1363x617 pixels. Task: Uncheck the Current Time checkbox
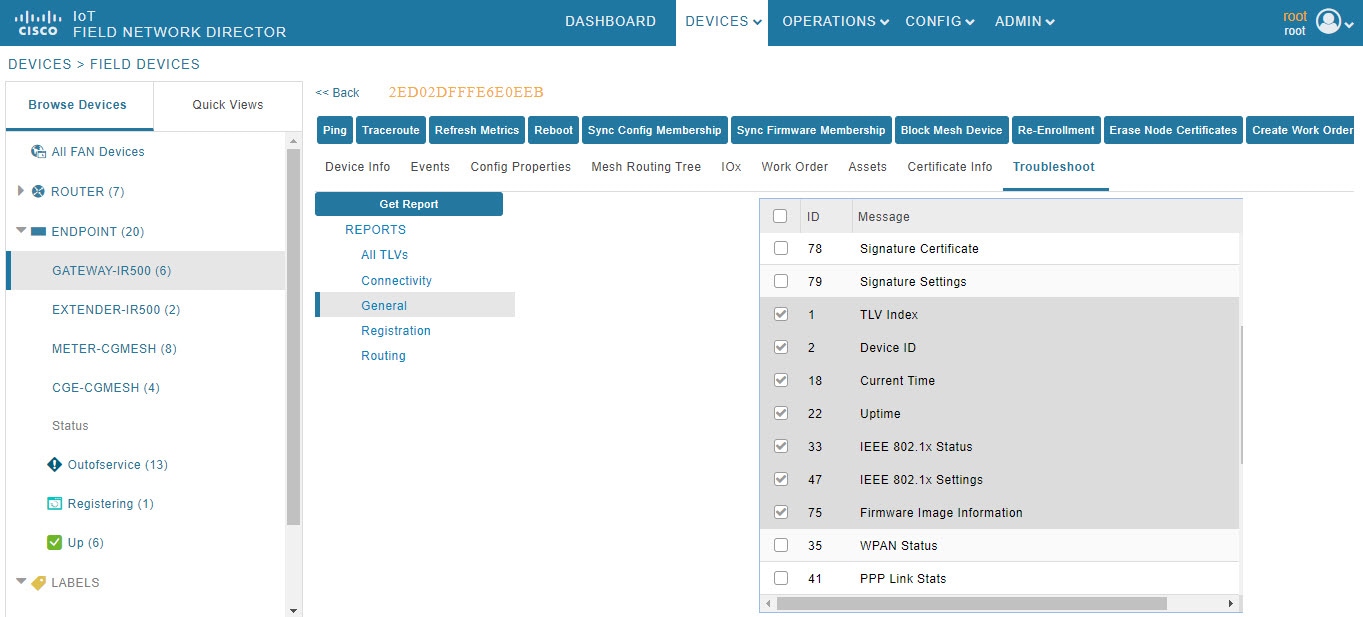click(781, 380)
